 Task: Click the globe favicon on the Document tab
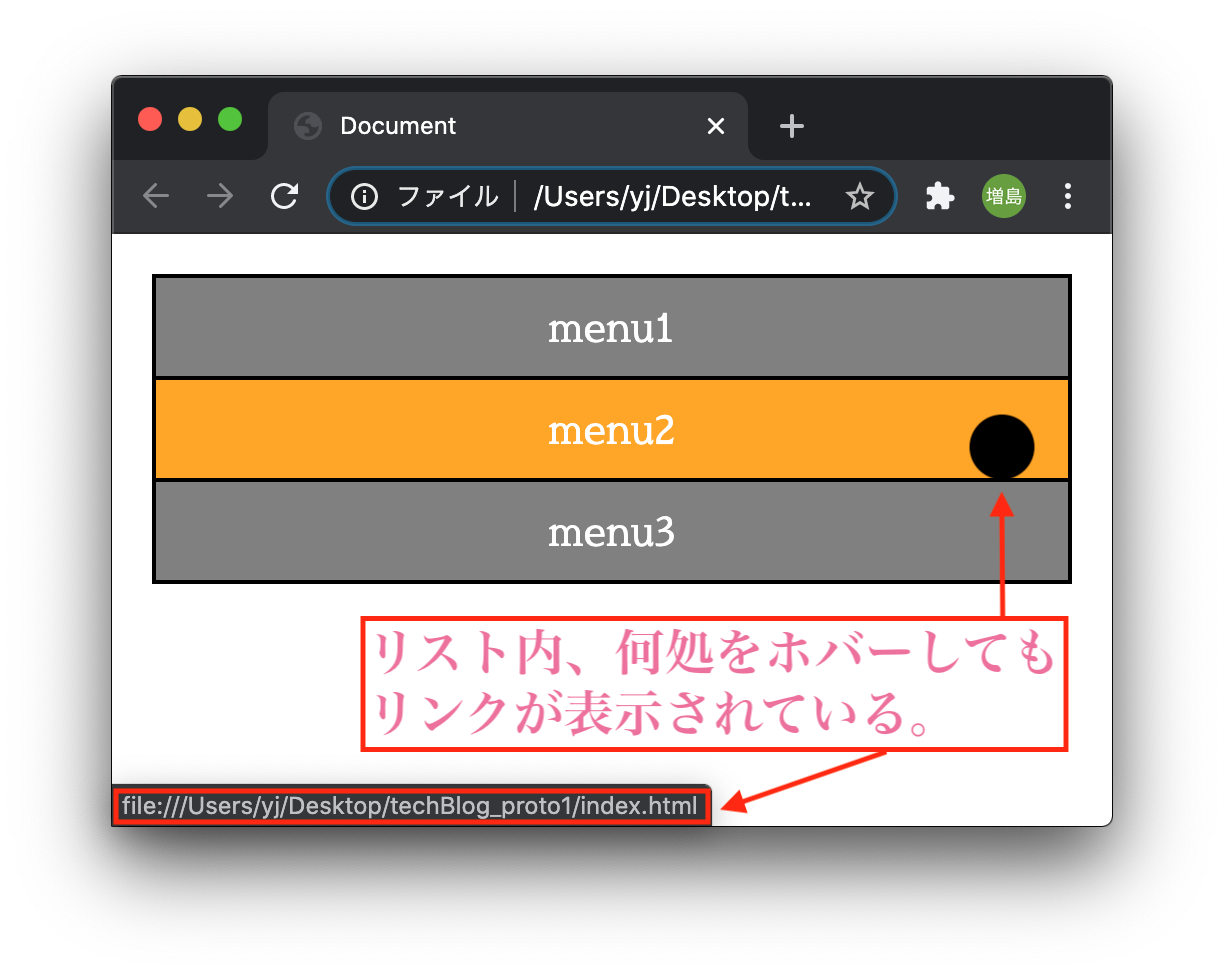point(307,126)
